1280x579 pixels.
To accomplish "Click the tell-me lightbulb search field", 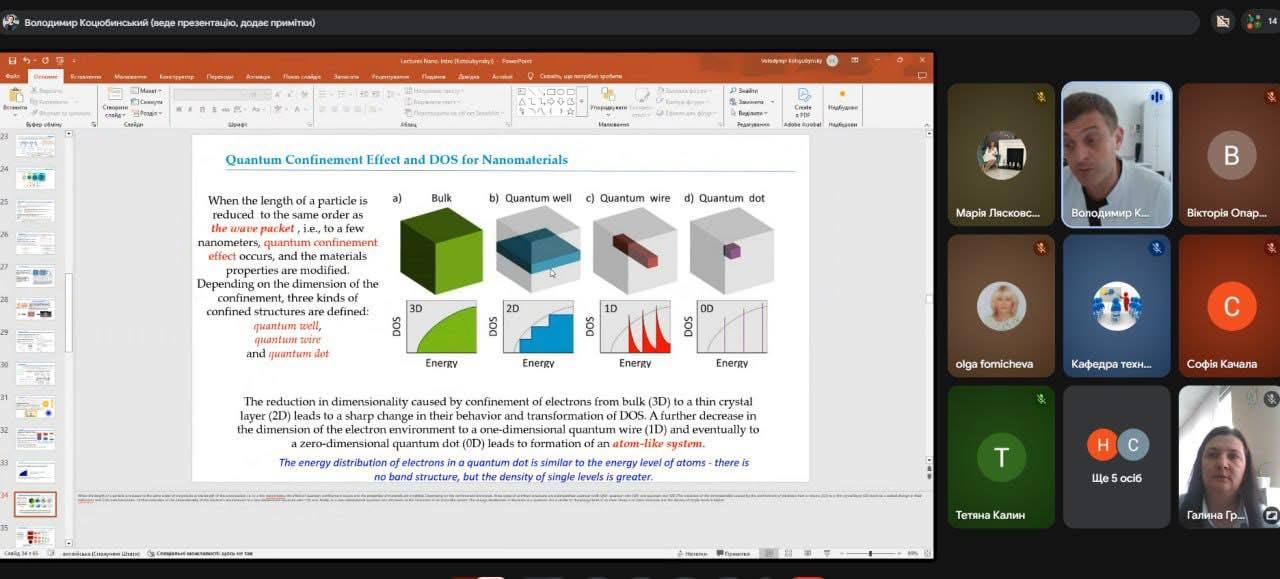I will click(x=576, y=76).
